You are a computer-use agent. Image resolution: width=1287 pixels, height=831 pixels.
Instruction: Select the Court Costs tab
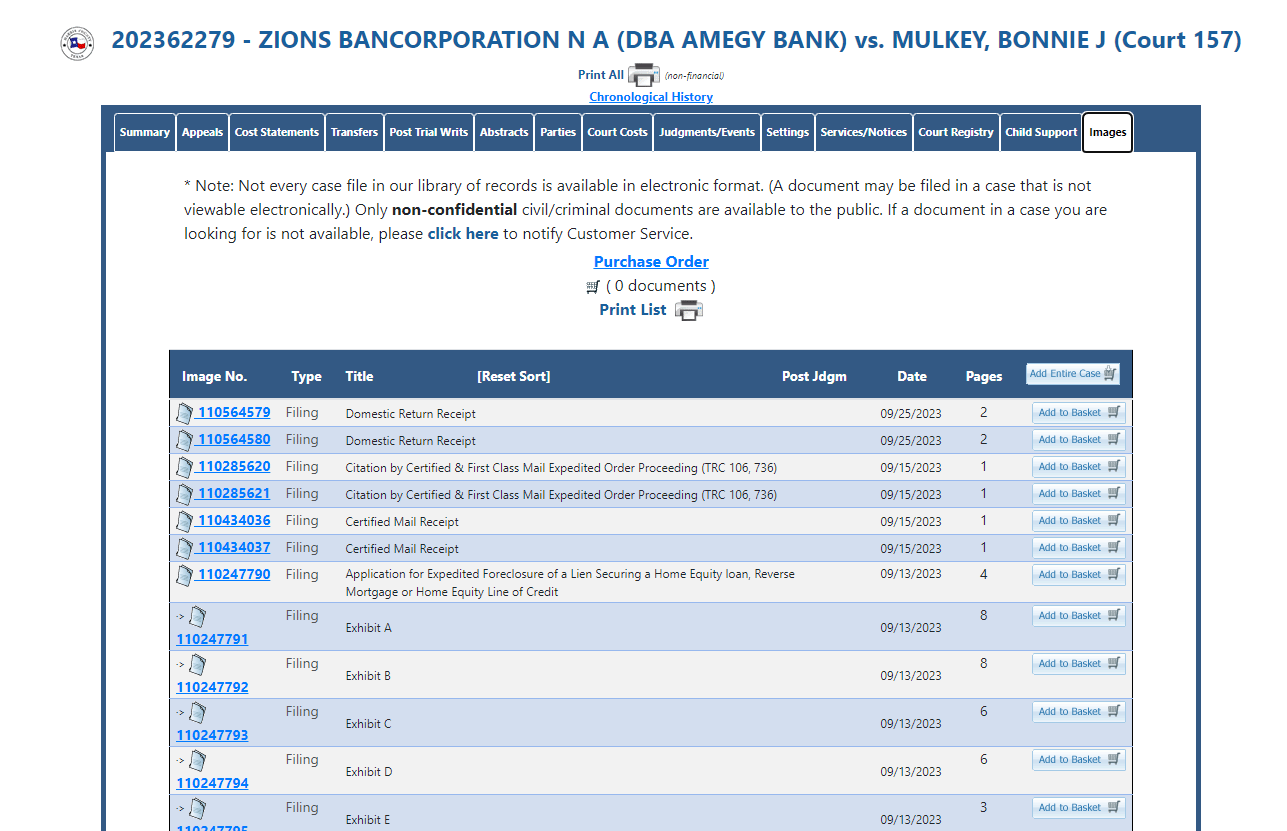pos(618,132)
